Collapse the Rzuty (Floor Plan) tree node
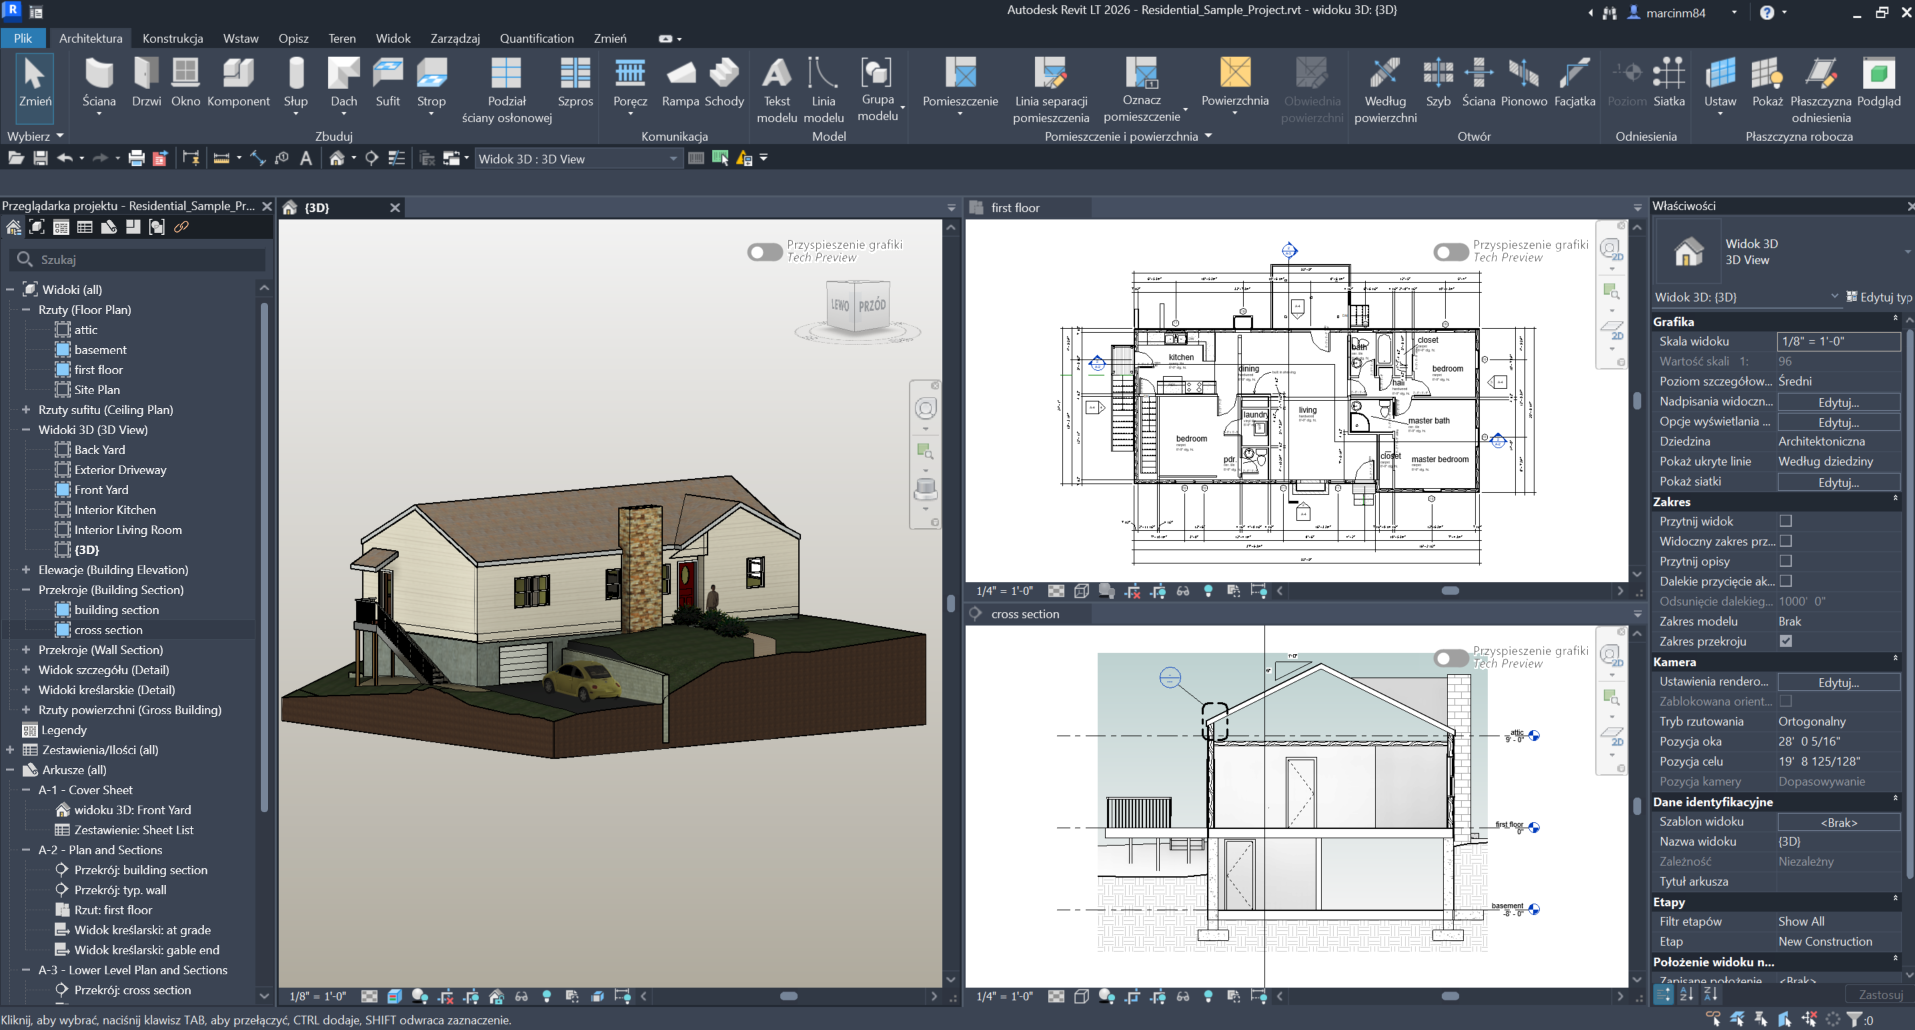This screenshot has height=1030, width=1915. [x=26, y=310]
